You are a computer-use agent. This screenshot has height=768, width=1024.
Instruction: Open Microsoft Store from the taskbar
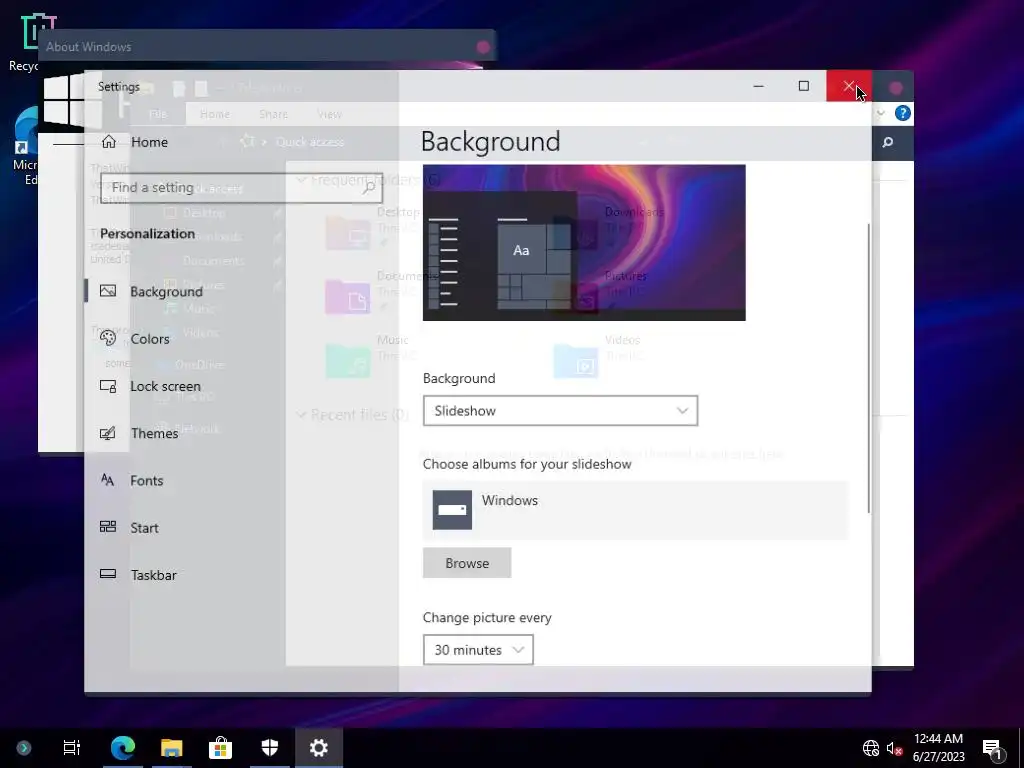coord(221,748)
